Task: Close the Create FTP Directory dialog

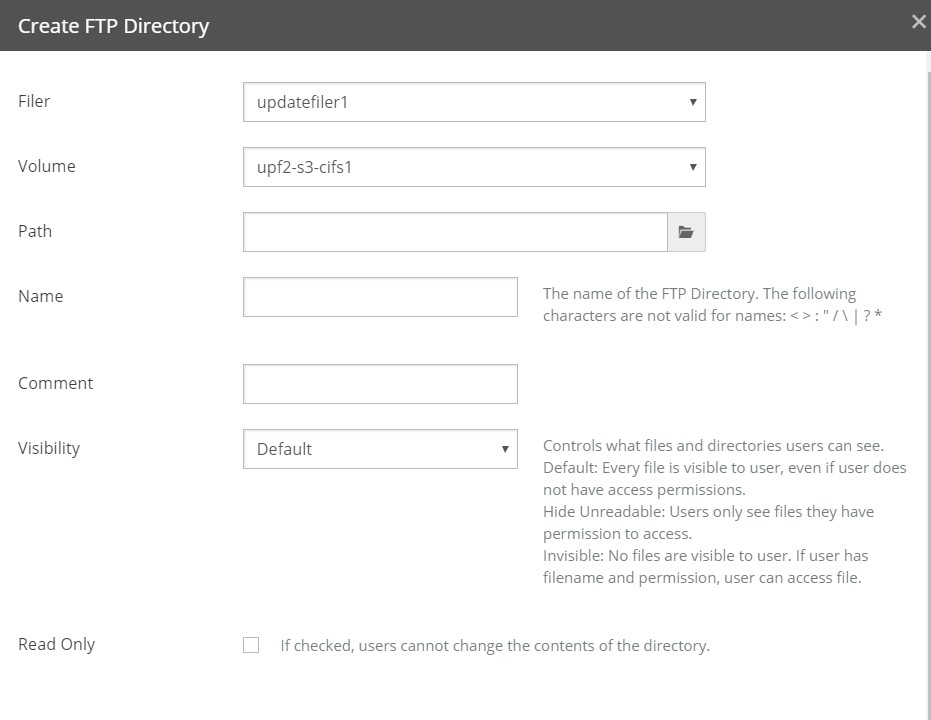Action: tap(919, 22)
